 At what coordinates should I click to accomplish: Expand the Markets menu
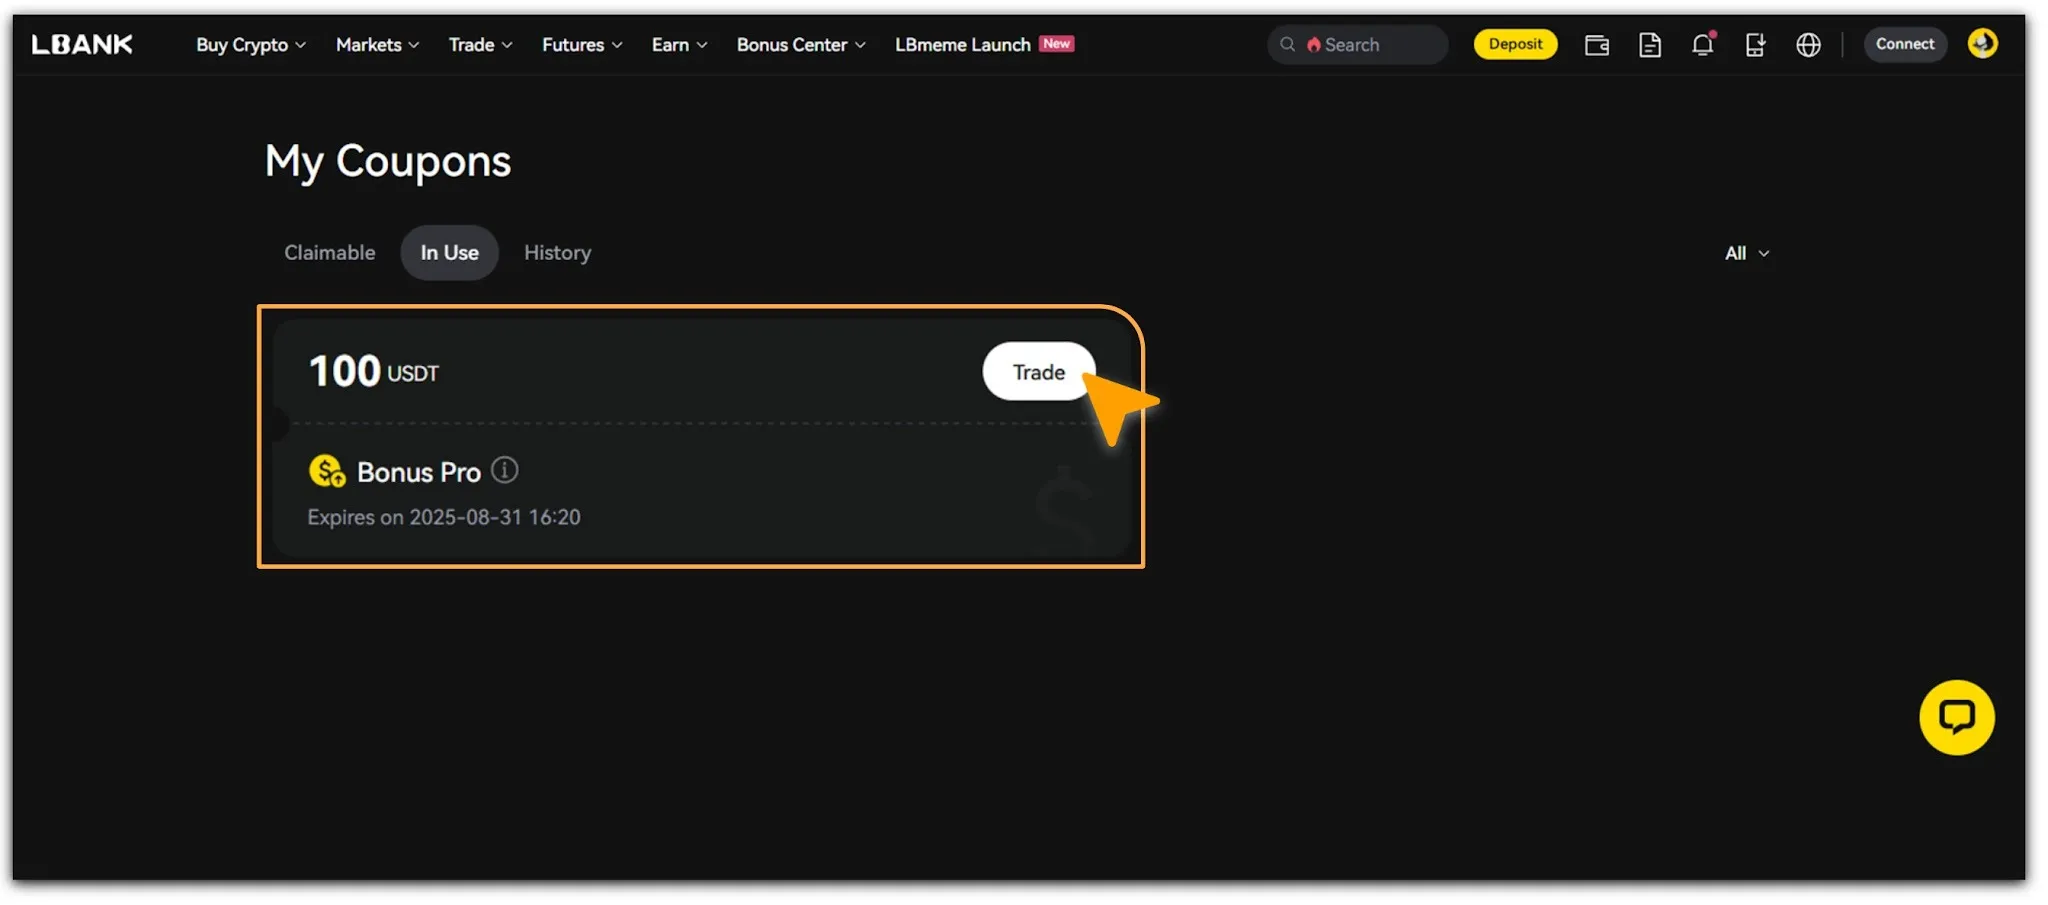click(377, 45)
